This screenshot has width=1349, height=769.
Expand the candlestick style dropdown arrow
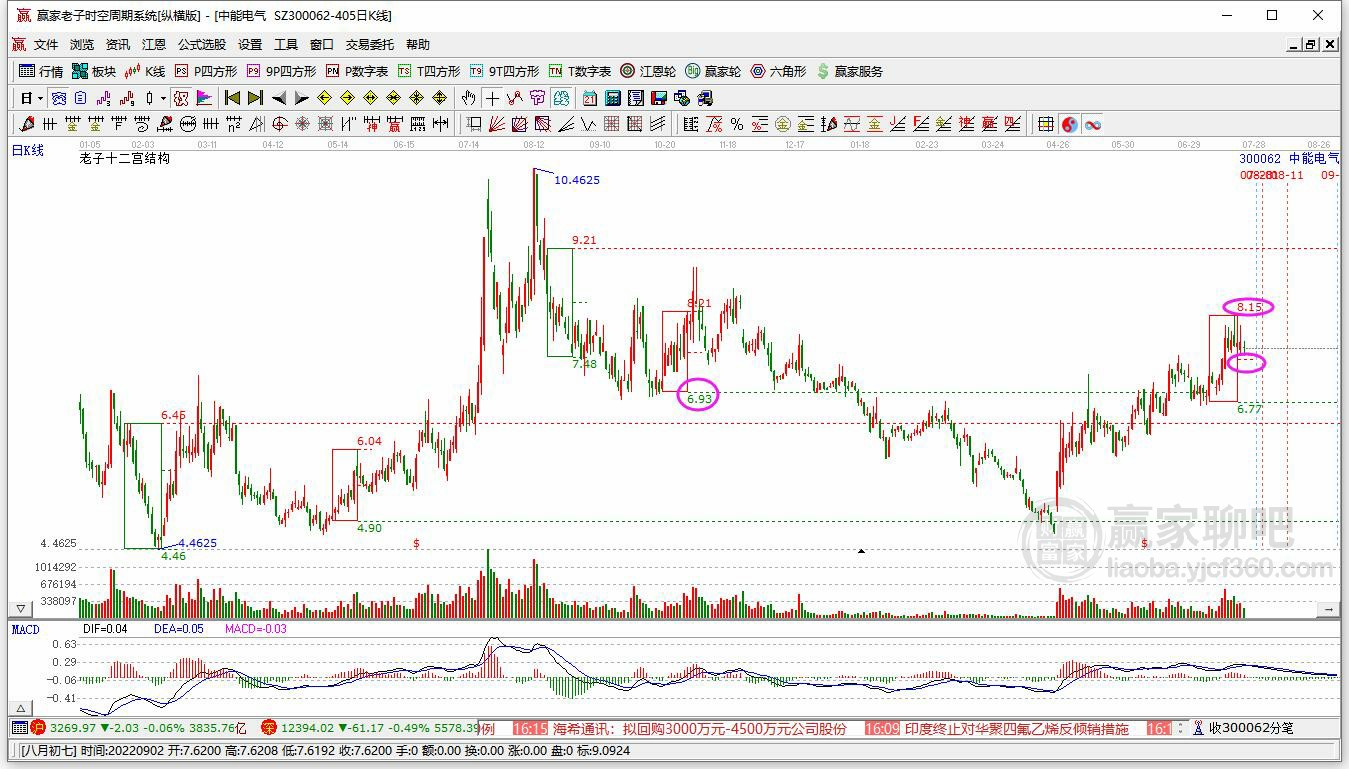pyautogui.click(x=163, y=98)
